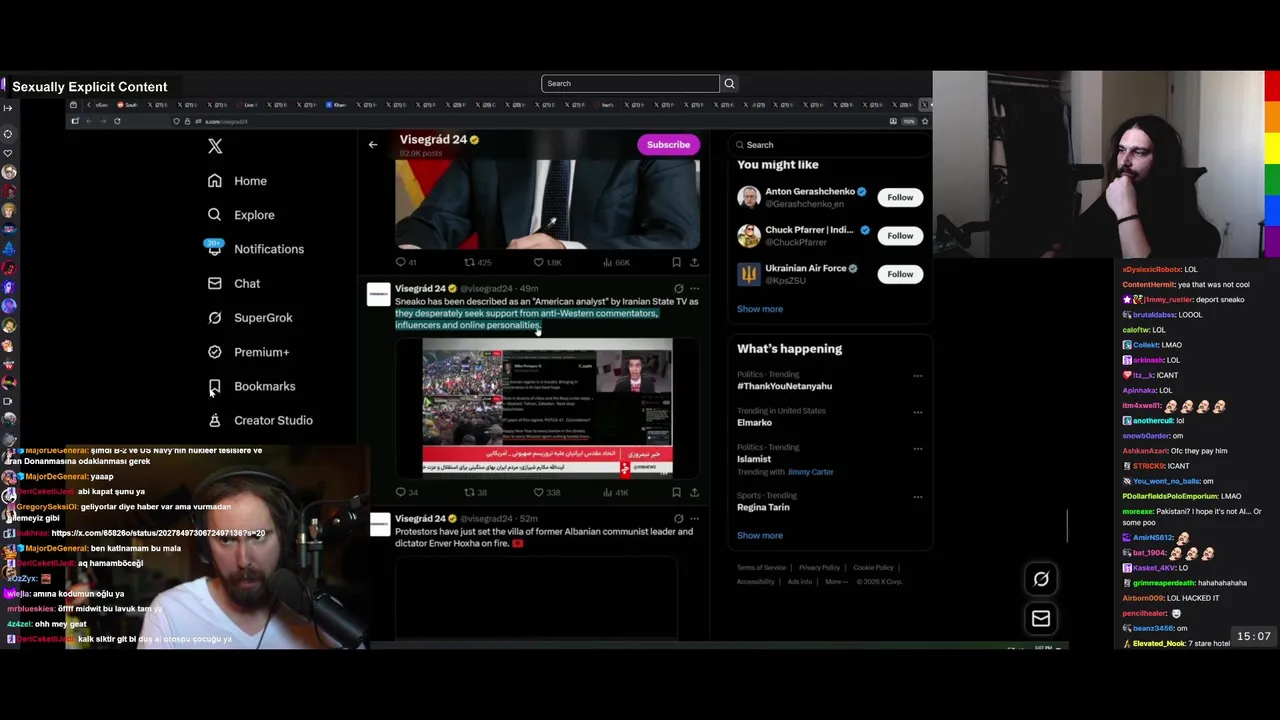Click the SuperGrok icon in sidebar
Image resolution: width=1280 pixels, height=720 pixels.
pyautogui.click(x=214, y=318)
